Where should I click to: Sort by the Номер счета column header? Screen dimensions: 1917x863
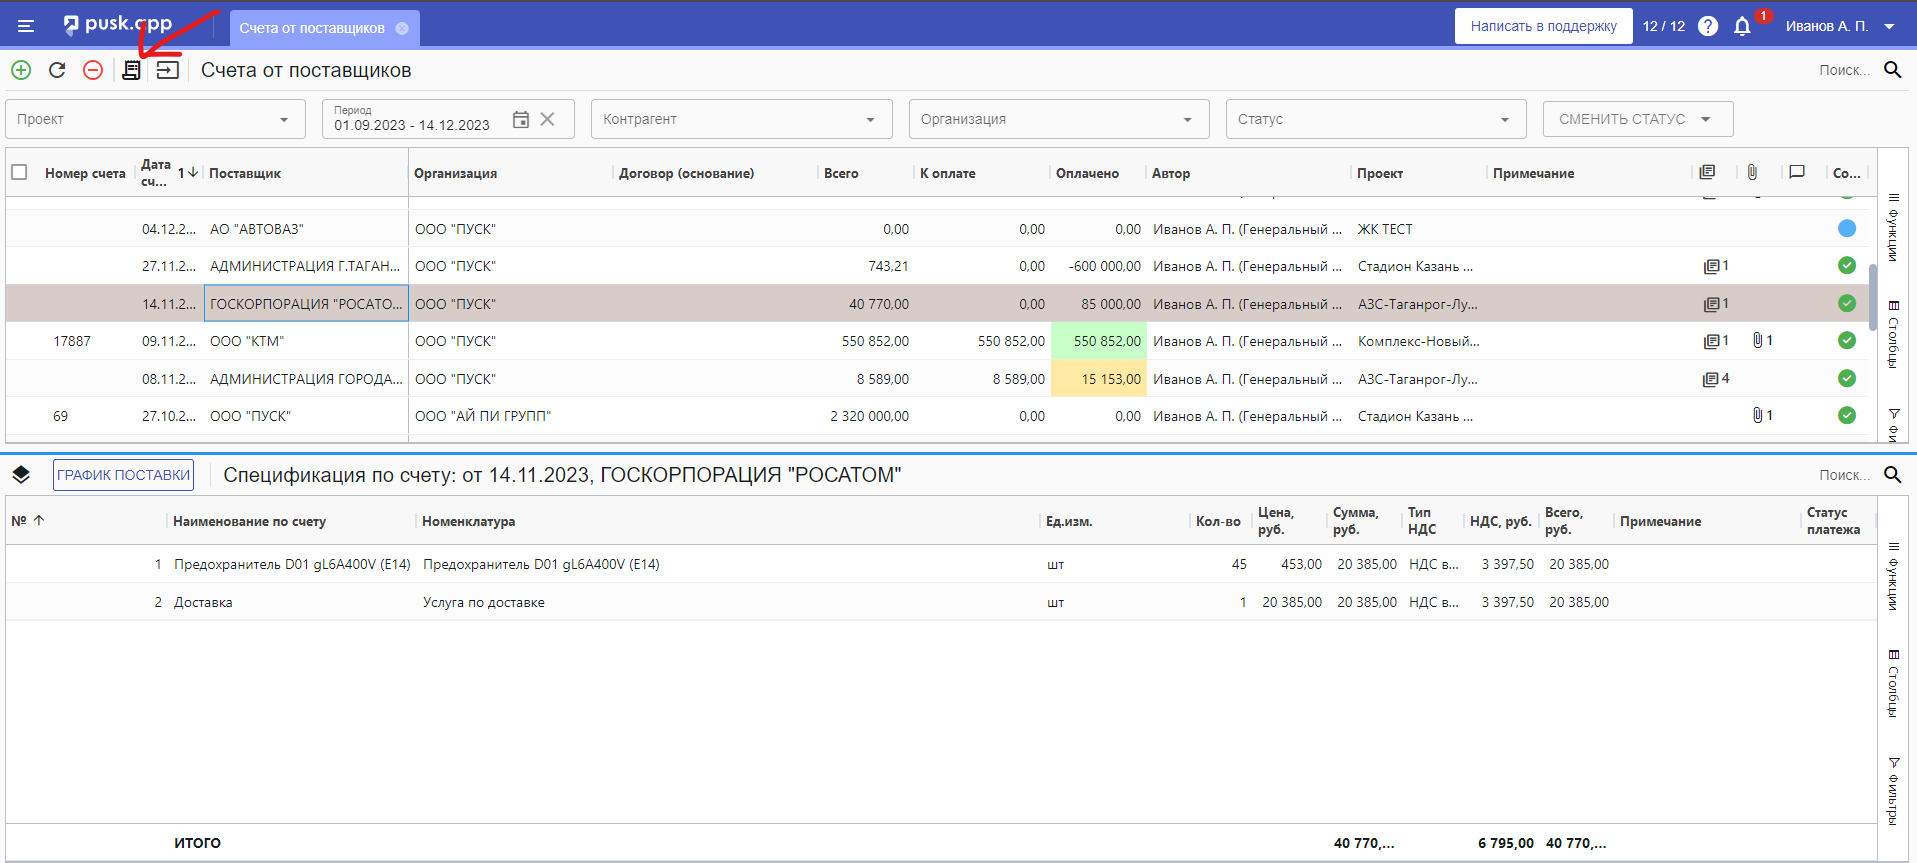click(x=85, y=173)
